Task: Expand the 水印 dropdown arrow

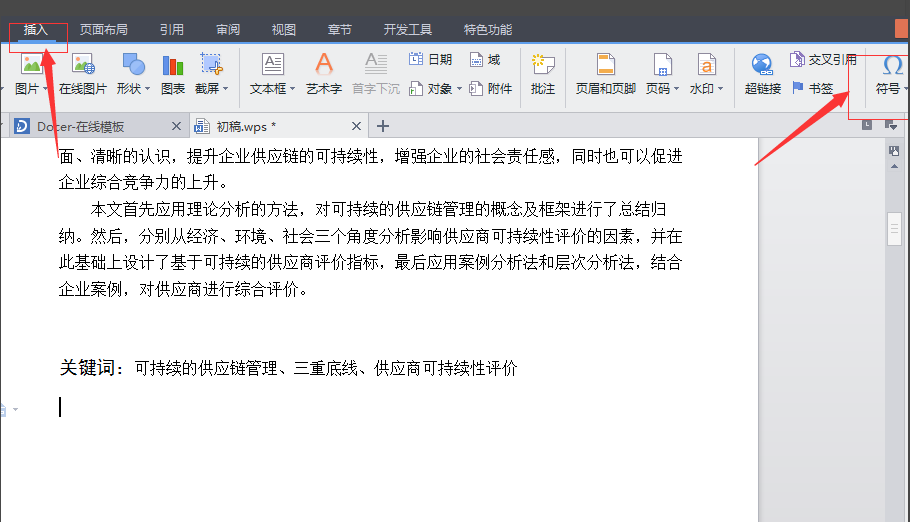Action: click(x=720, y=89)
